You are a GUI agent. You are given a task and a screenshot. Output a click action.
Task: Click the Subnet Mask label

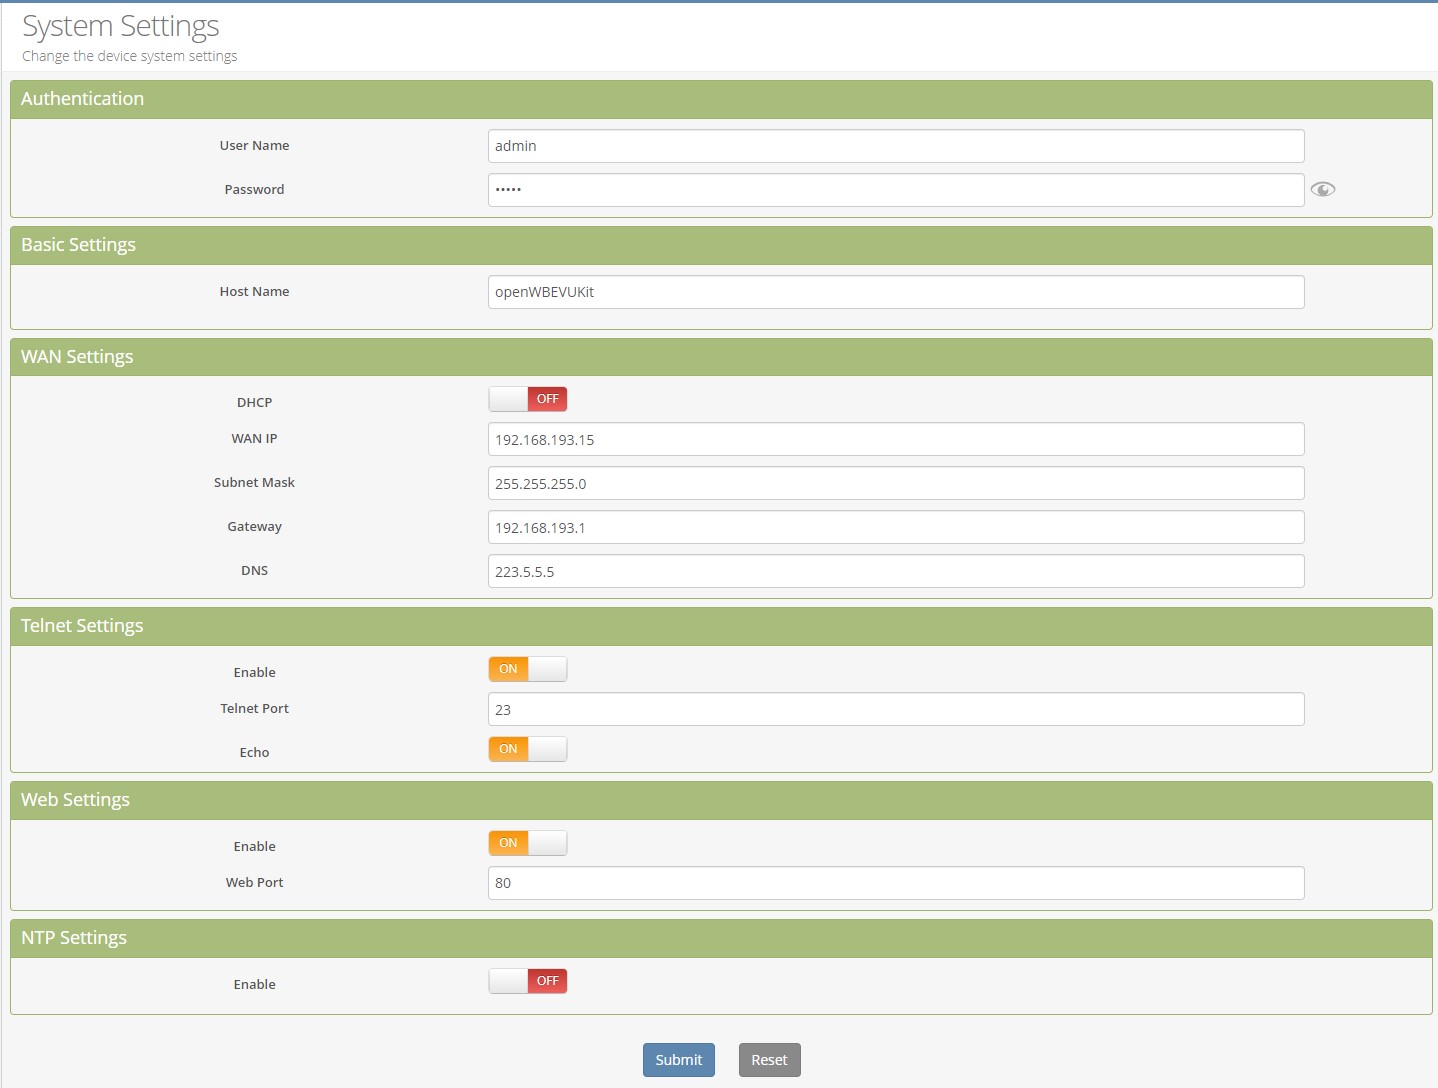coord(254,483)
